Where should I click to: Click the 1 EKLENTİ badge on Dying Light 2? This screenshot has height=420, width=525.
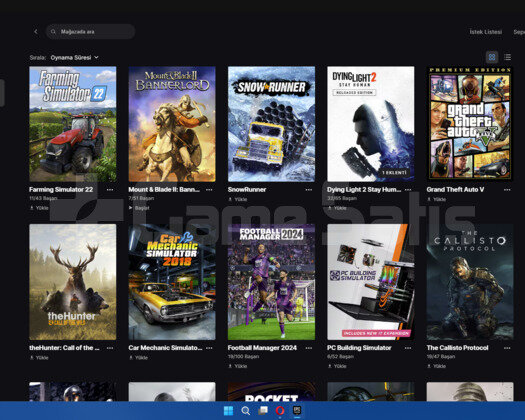coord(394,172)
